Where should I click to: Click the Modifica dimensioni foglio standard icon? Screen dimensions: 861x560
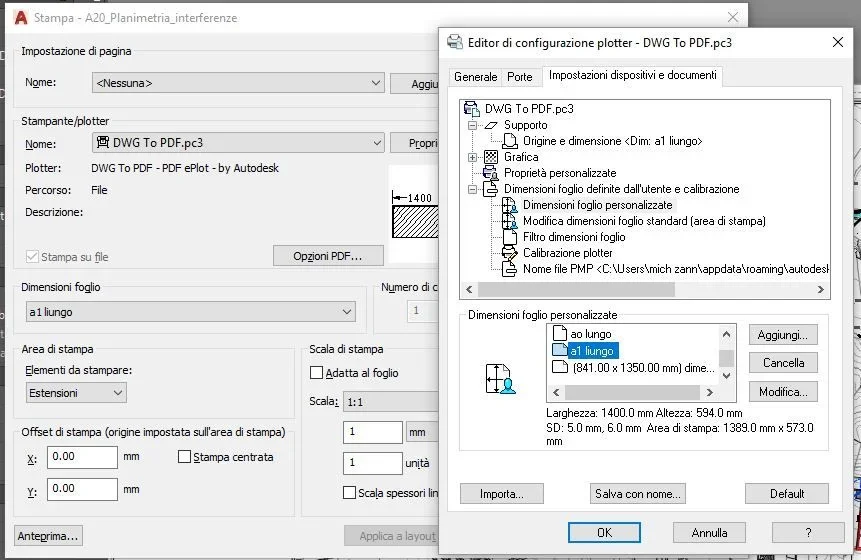tap(510, 221)
